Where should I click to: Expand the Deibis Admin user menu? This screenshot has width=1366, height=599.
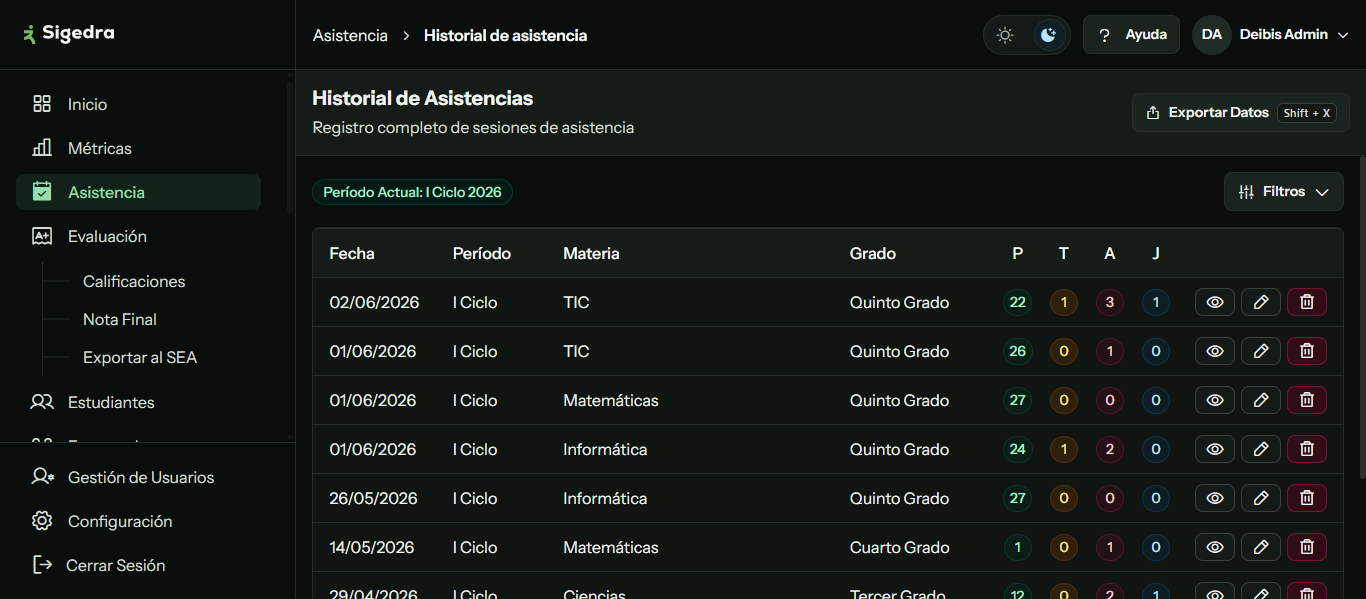point(1294,35)
